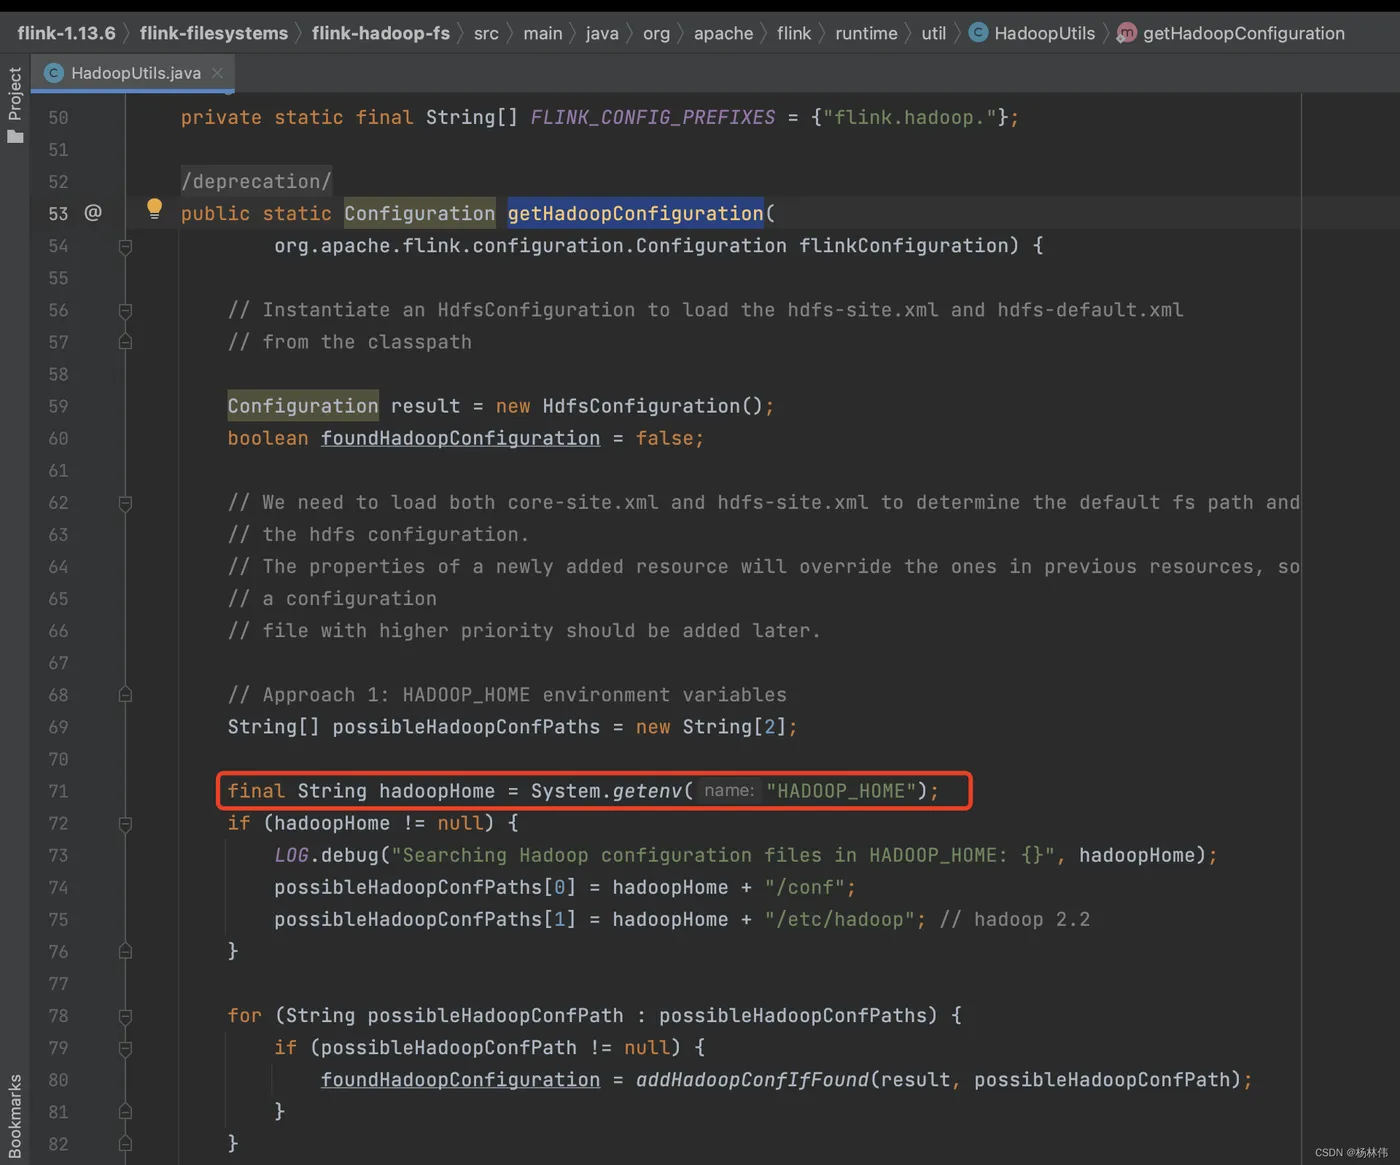This screenshot has width=1400, height=1165.
Task: Click HdfsConfiguration() constructor on line 59
Action: [x=654, y=406]
